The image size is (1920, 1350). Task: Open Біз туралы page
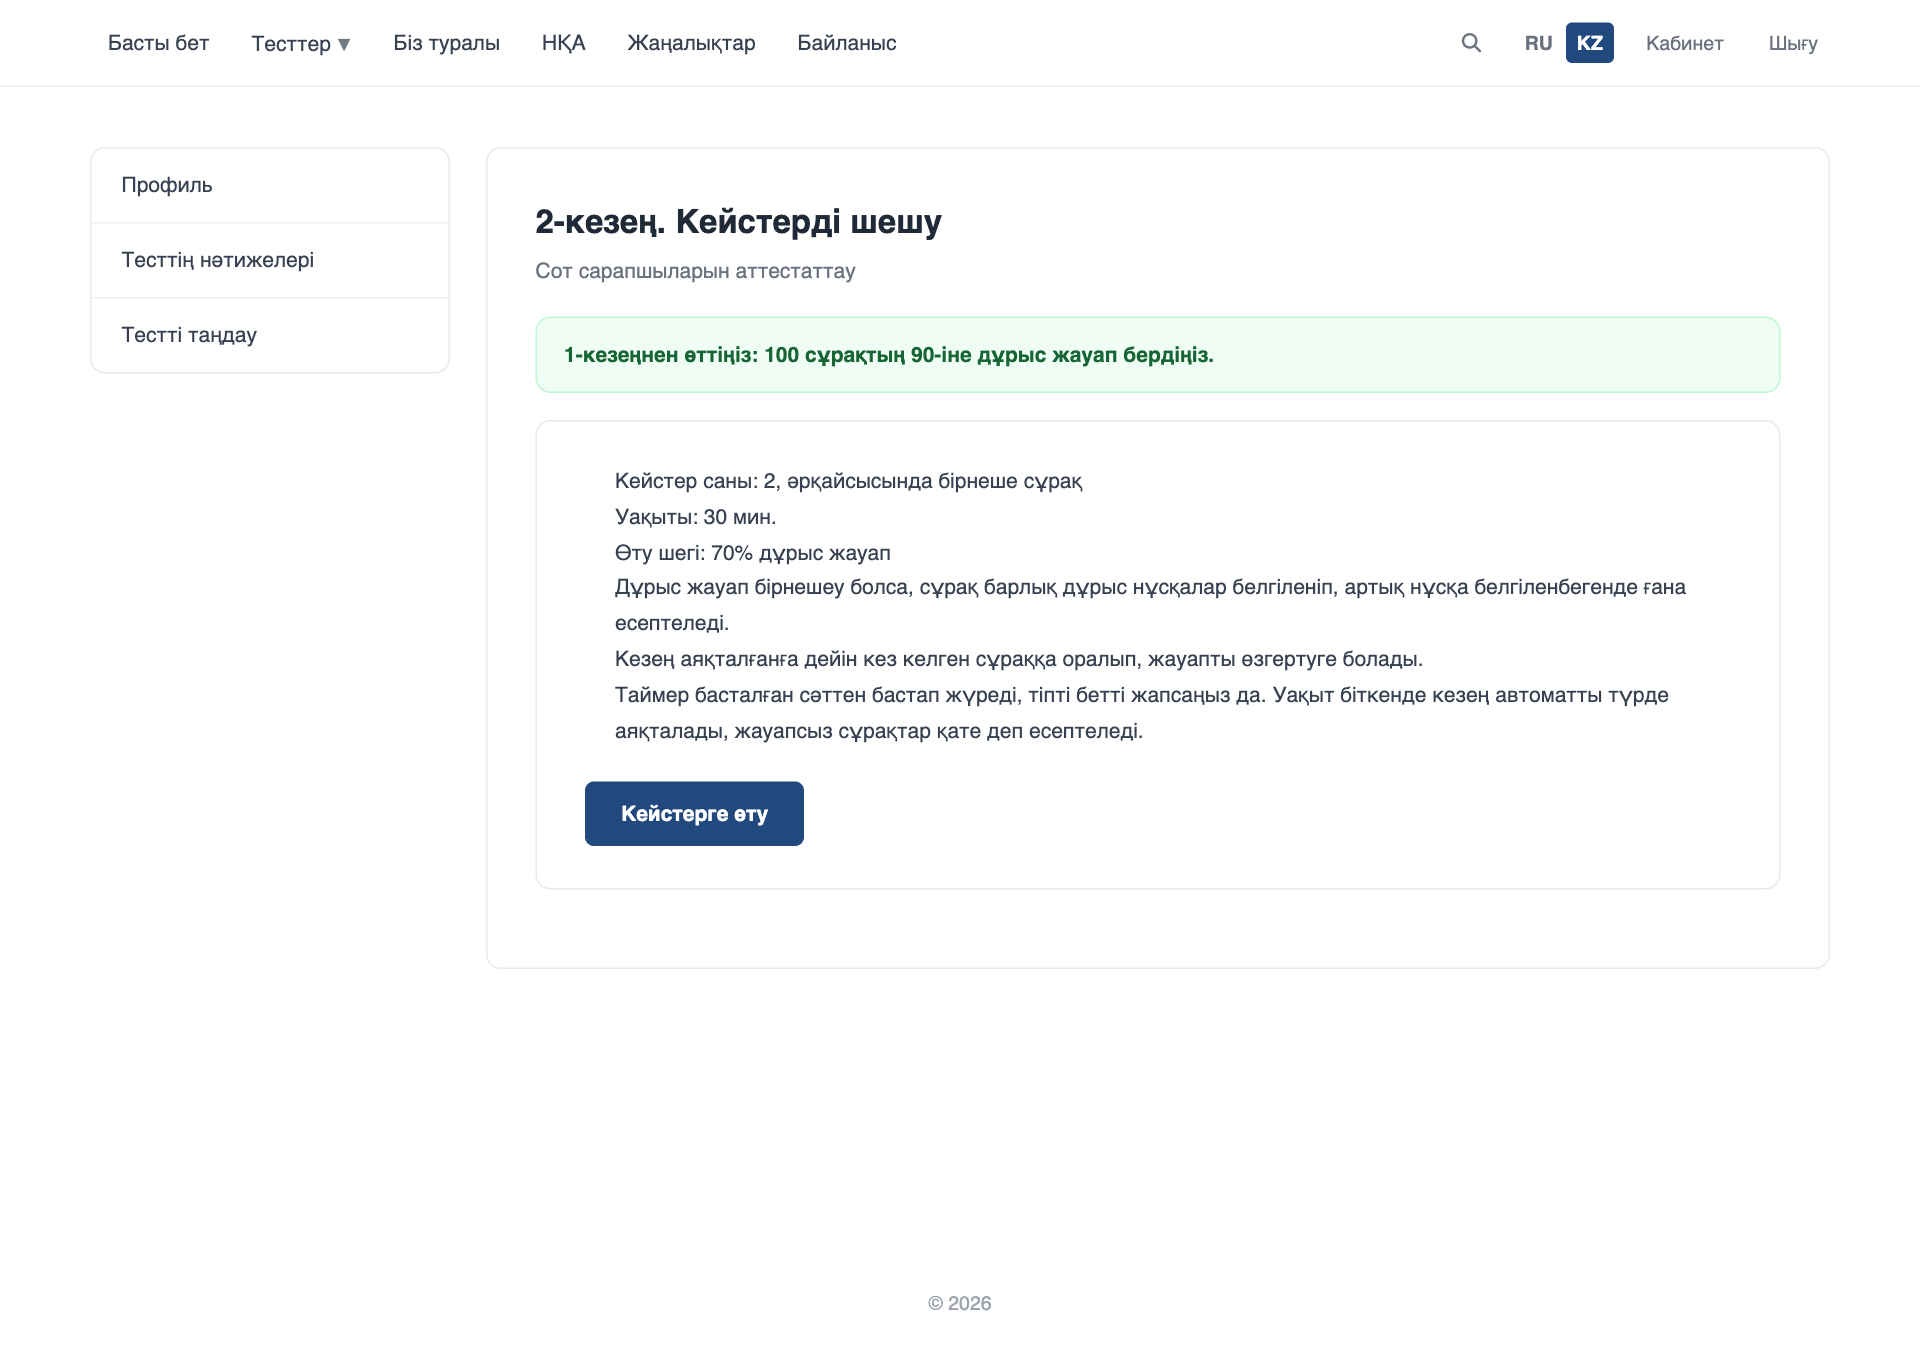[x=446, y=43]
